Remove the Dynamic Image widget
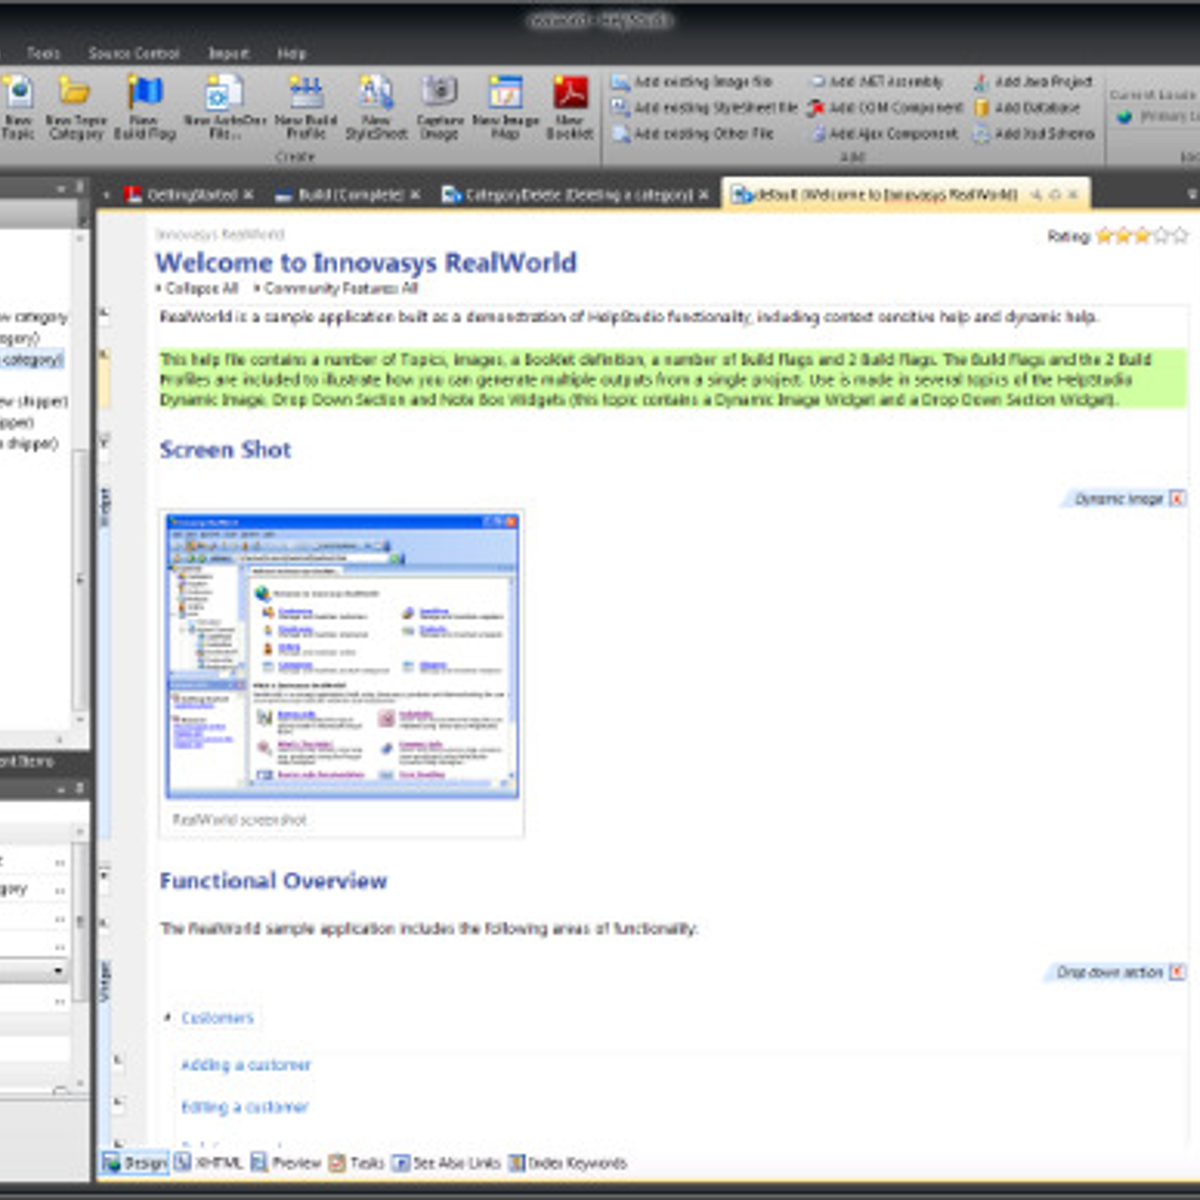1200x1200 pixels. 1177,498
